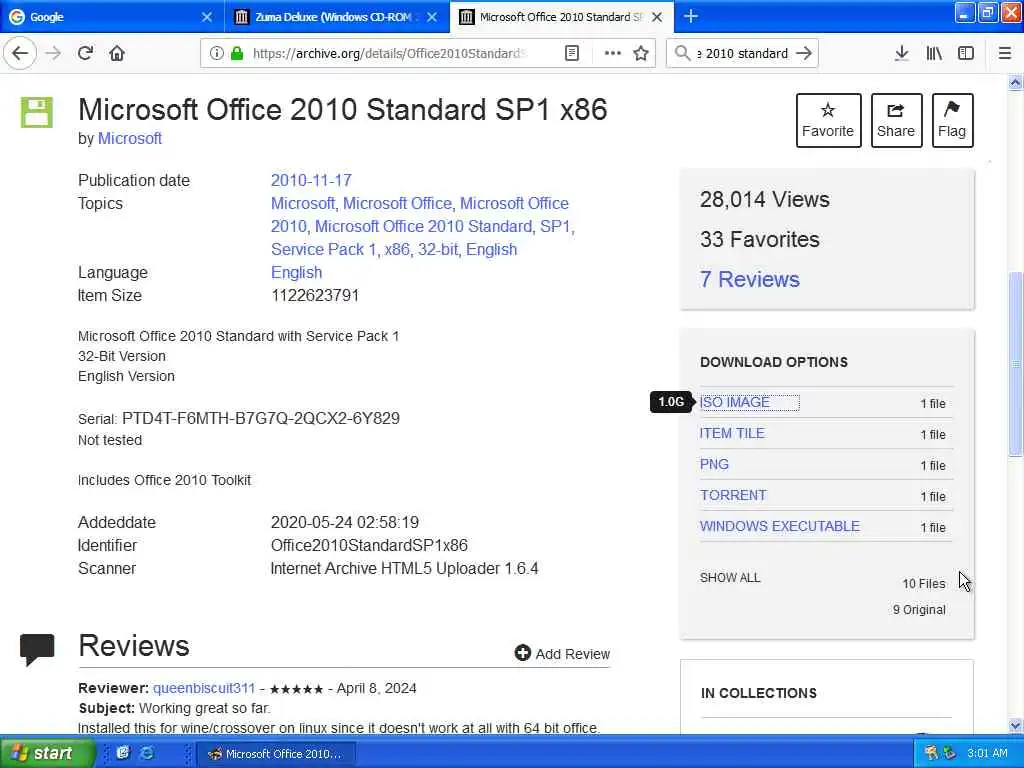The image size is (1024, 768).
Task: Open Firefox hamburger menu
Action: click(x=1005, y=53)
